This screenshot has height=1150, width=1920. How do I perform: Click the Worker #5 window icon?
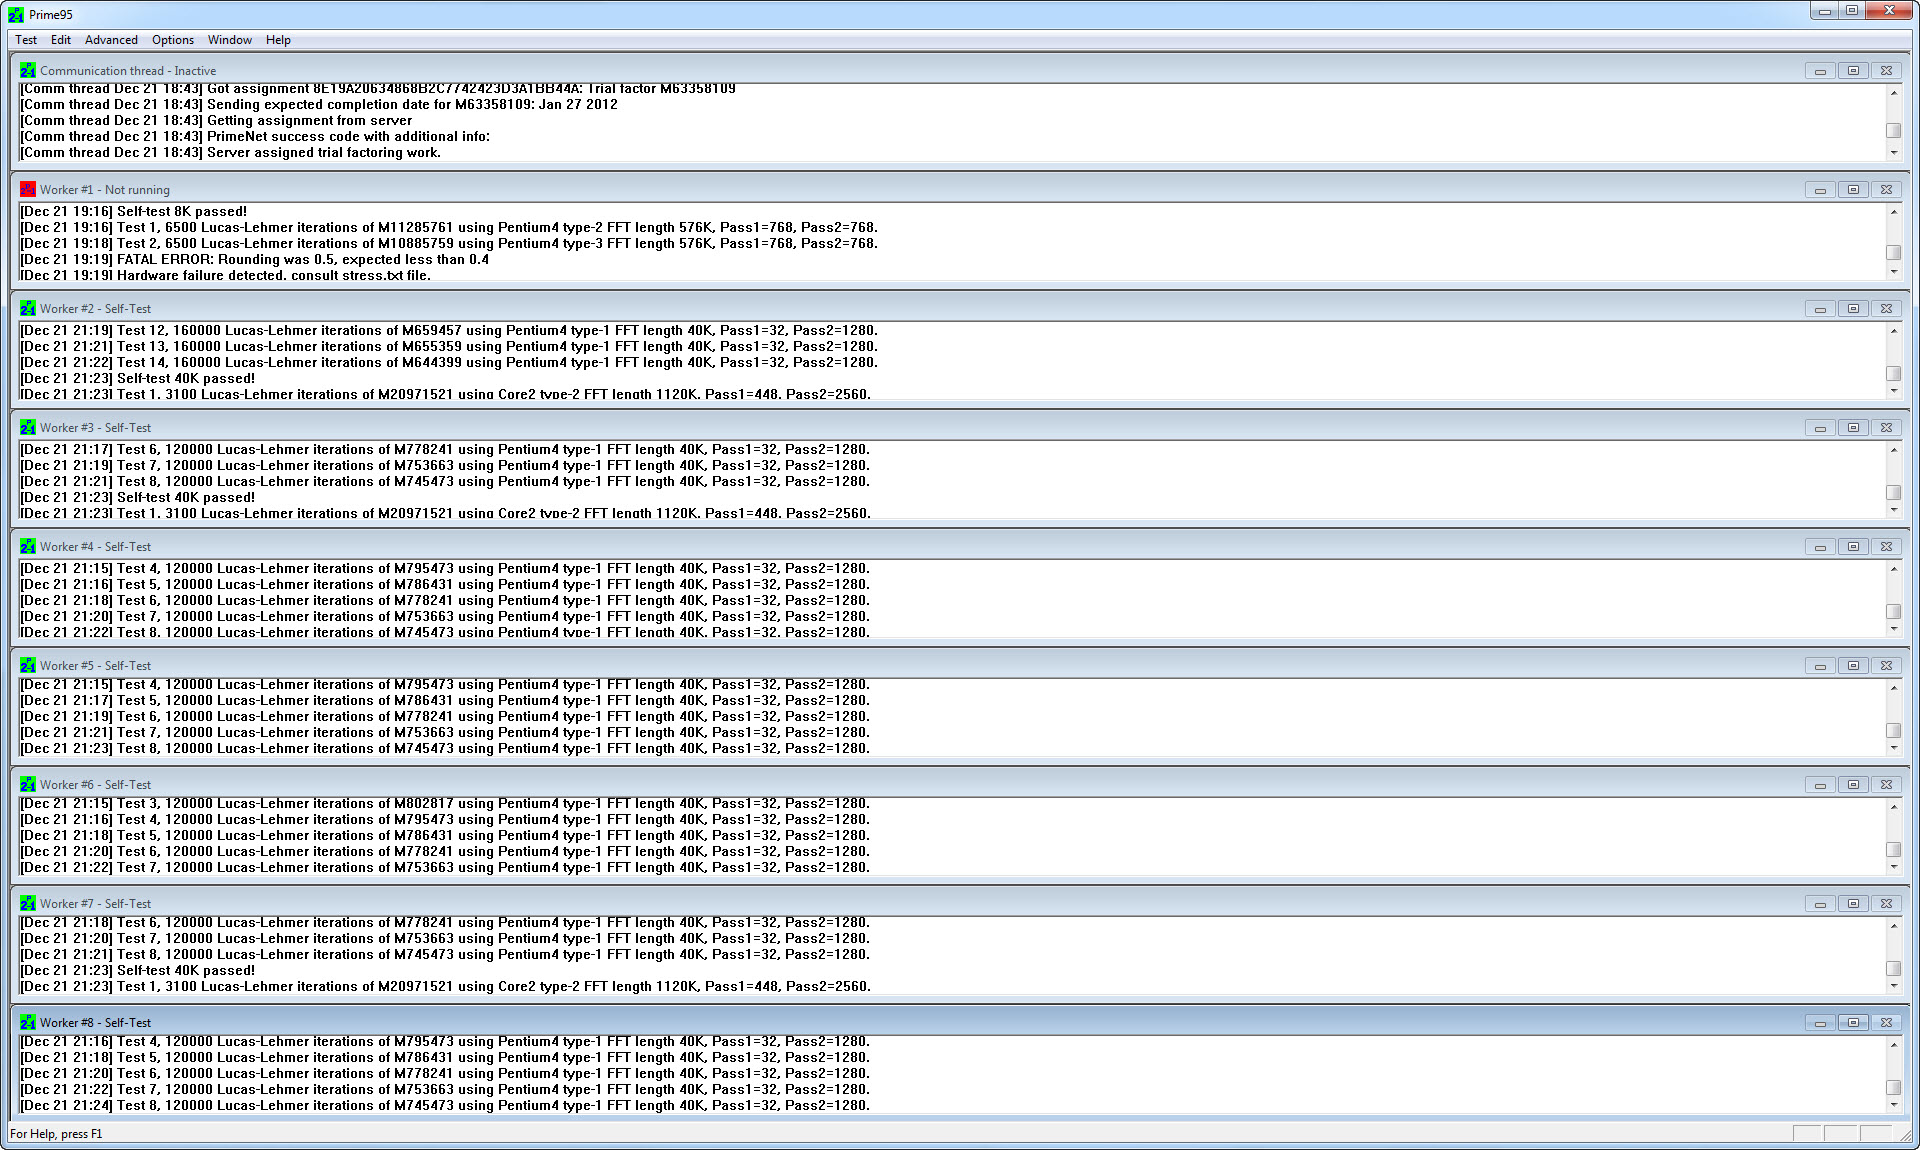28,665
